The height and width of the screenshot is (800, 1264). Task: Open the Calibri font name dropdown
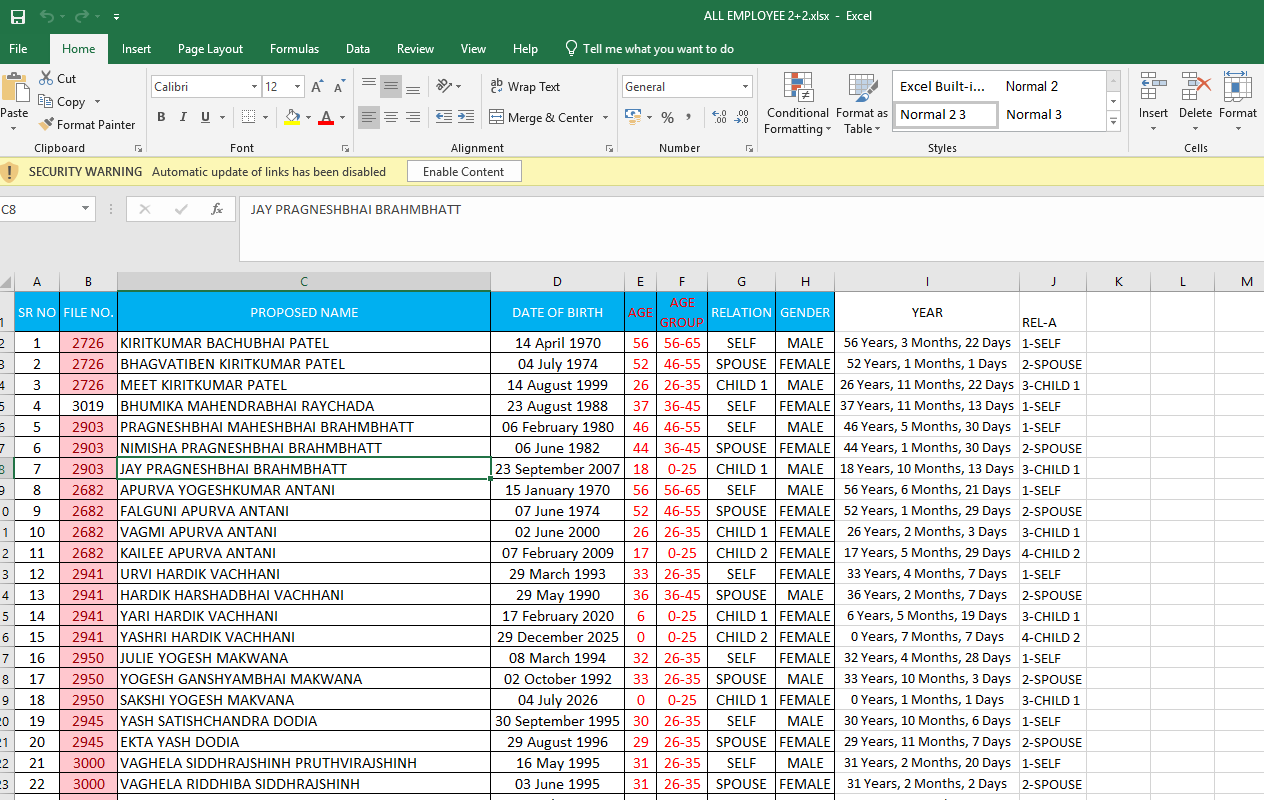coord(254,87)
